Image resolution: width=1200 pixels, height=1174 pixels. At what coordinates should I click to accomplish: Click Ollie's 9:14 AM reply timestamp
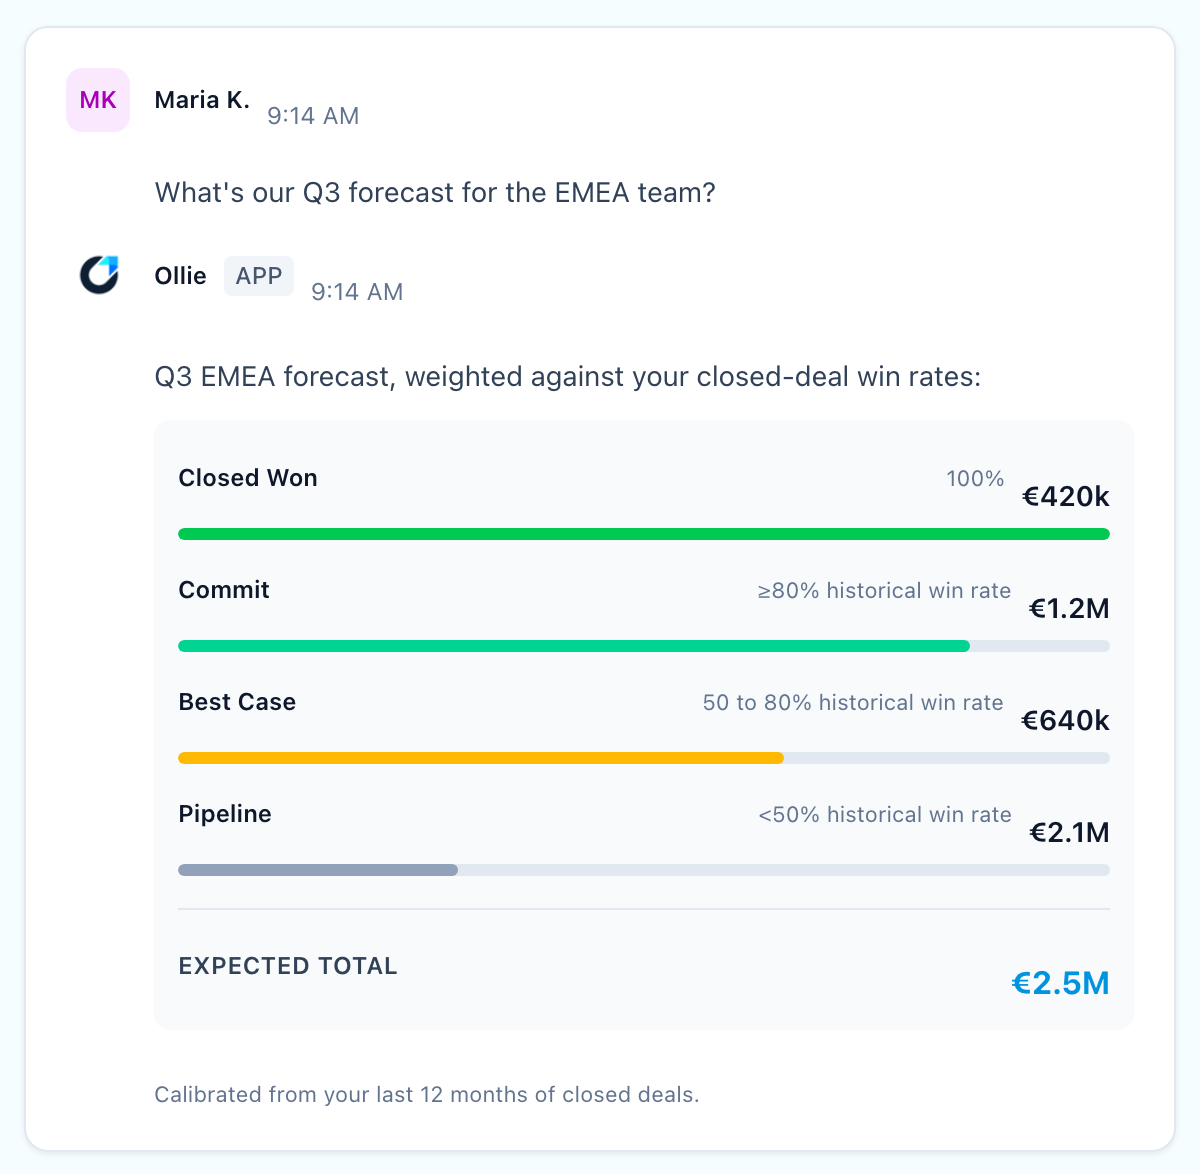click(x=357, y=292)
